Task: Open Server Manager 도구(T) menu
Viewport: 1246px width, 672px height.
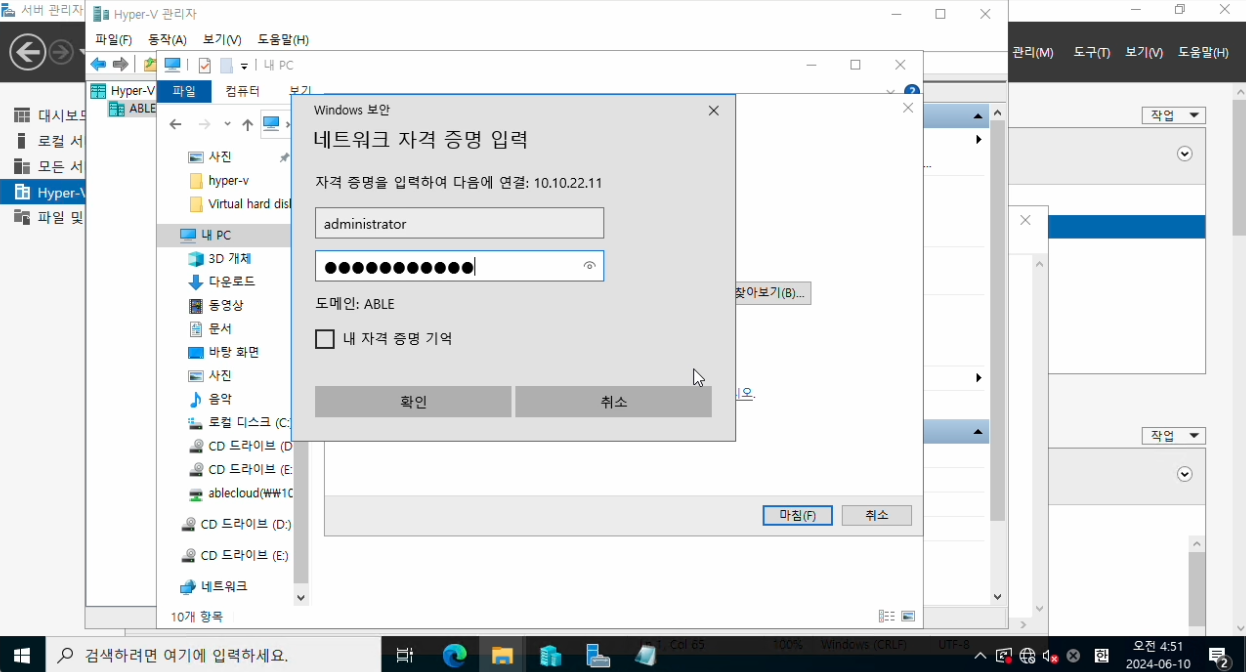Action: 1092,52
